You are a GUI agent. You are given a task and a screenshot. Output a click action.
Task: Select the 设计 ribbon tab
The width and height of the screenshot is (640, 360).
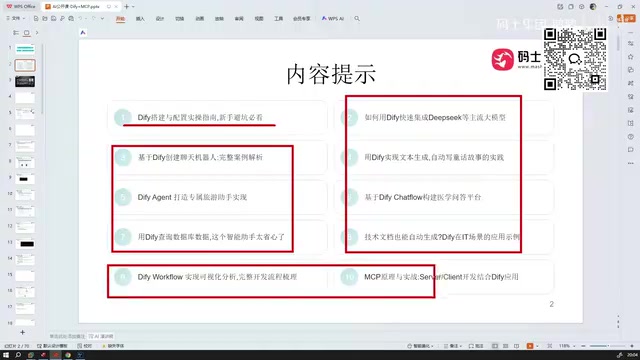pos(160,19)
